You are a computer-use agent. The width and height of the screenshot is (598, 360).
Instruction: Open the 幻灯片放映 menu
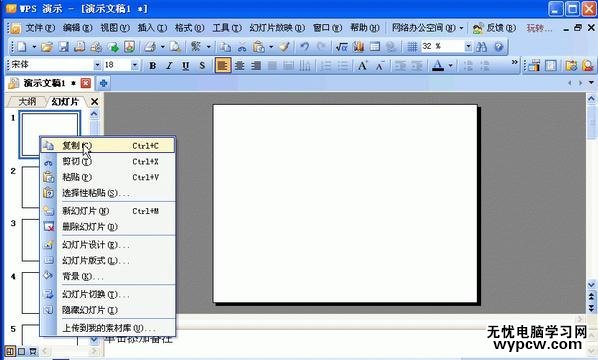277,28
